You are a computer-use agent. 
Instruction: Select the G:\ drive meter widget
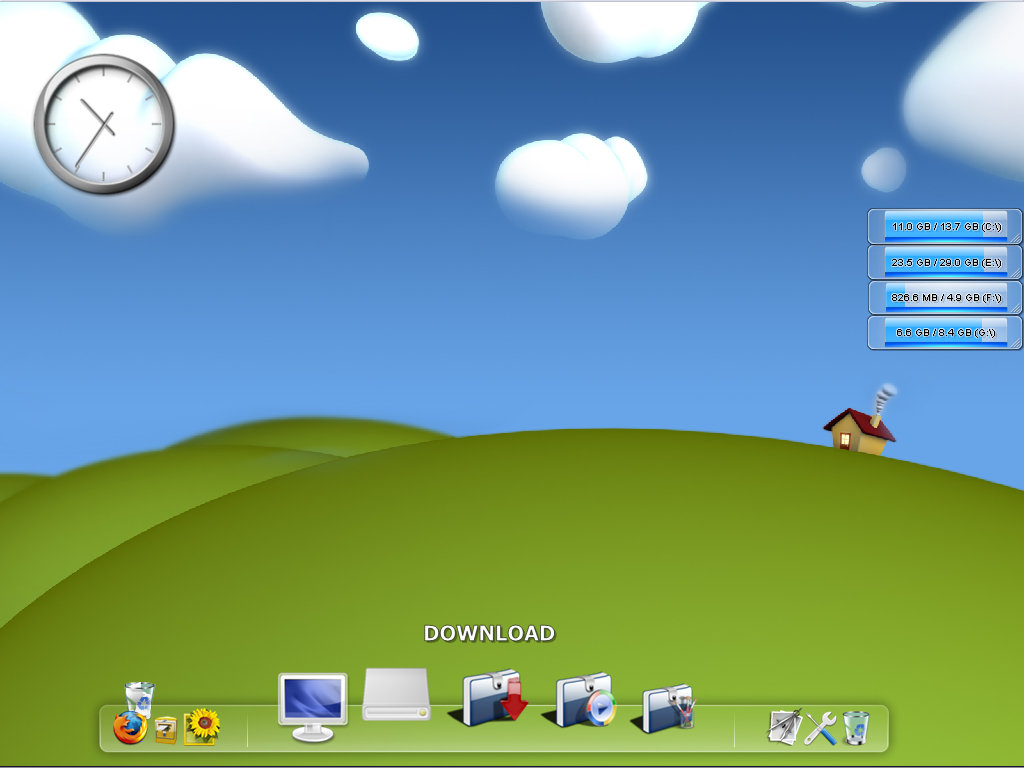pyautogui.click(x=943, y=333)
